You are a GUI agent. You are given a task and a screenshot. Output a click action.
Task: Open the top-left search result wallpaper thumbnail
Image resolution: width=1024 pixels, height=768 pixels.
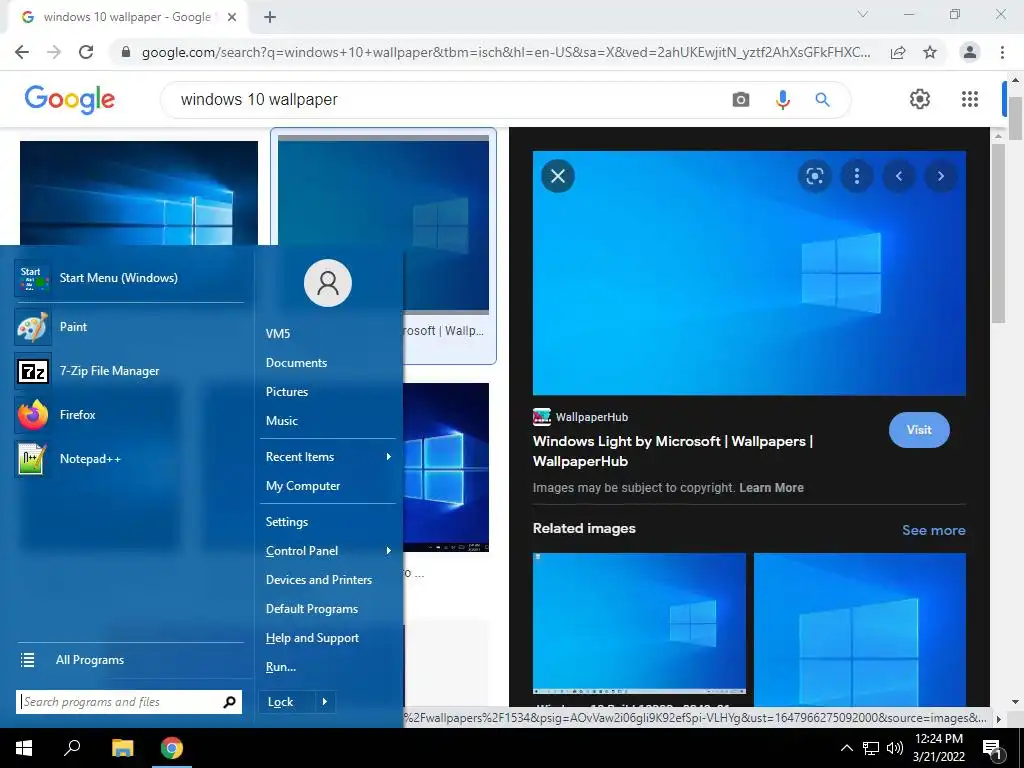(138, 193)
